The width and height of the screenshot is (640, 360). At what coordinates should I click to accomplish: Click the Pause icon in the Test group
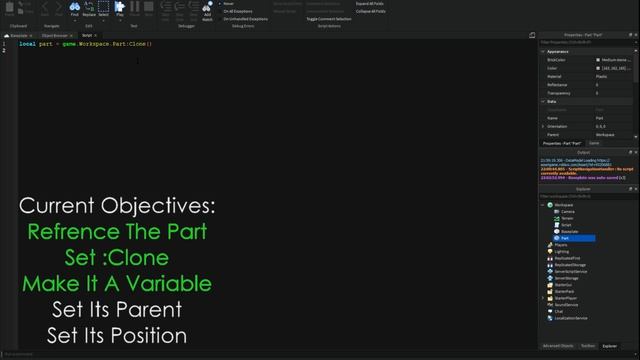click(135, 7)
